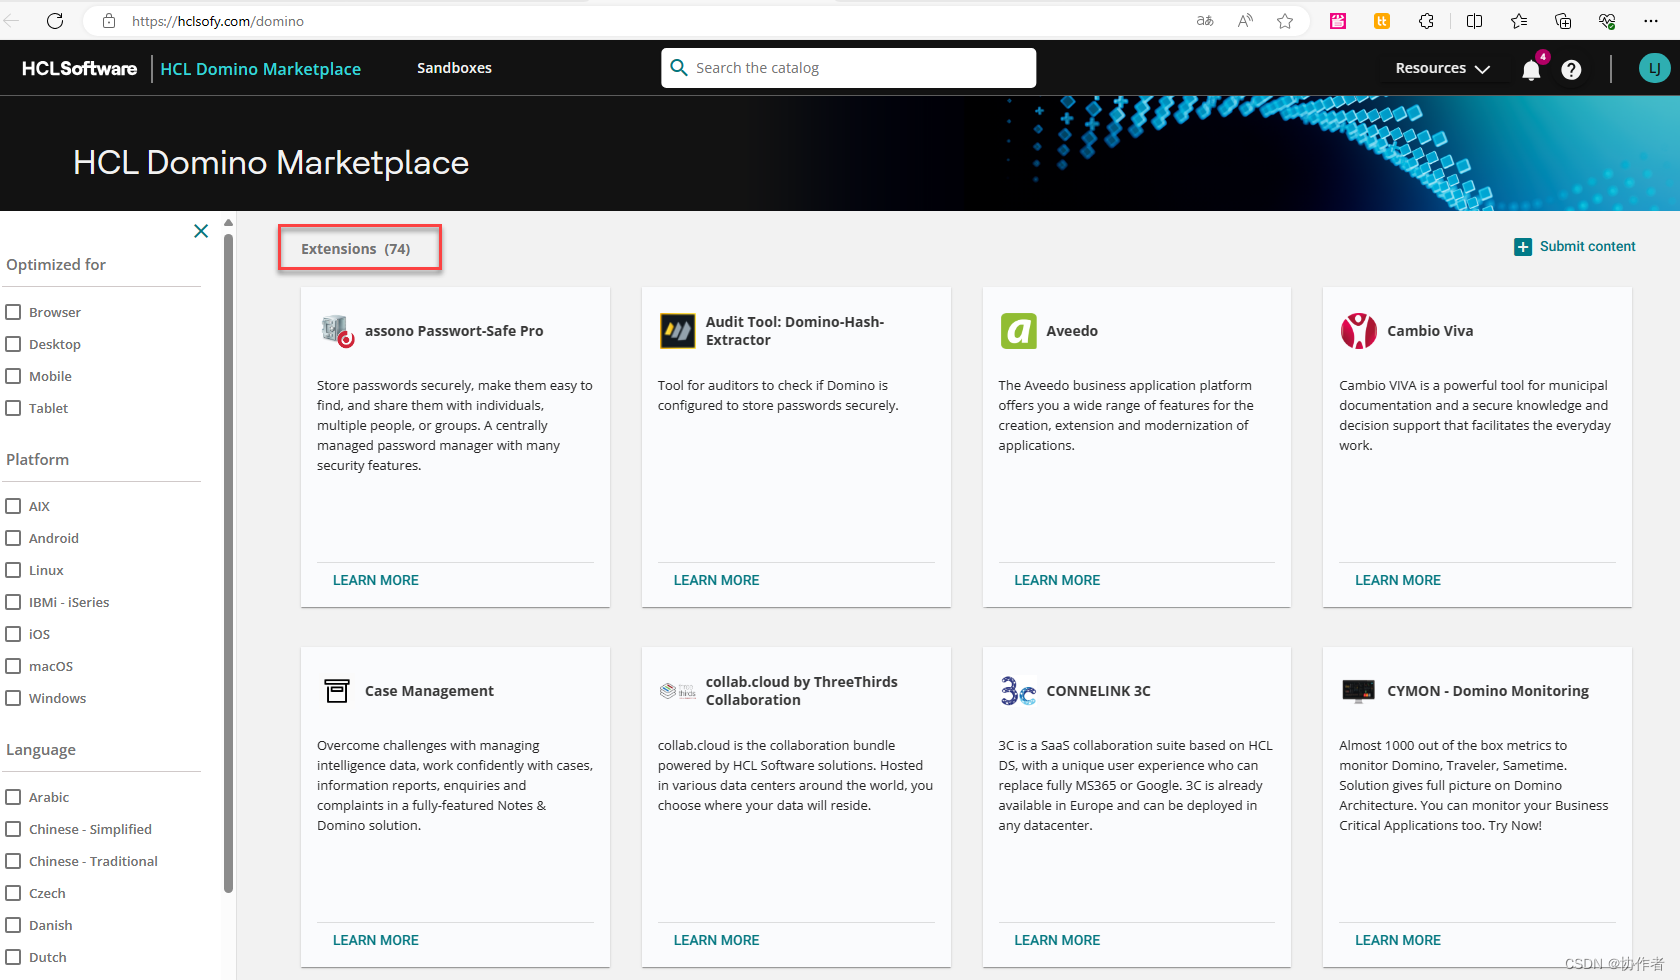Open Learn More for Cambio Viva
Image resolution: width=1680 pixels, height=980 pixels.
tap(1398, 580)
